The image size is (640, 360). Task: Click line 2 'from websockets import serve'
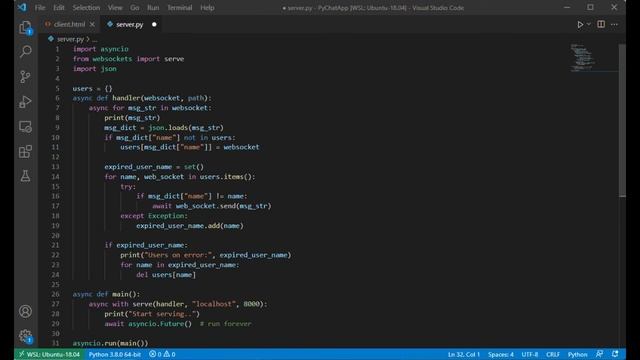coord(128,59)
